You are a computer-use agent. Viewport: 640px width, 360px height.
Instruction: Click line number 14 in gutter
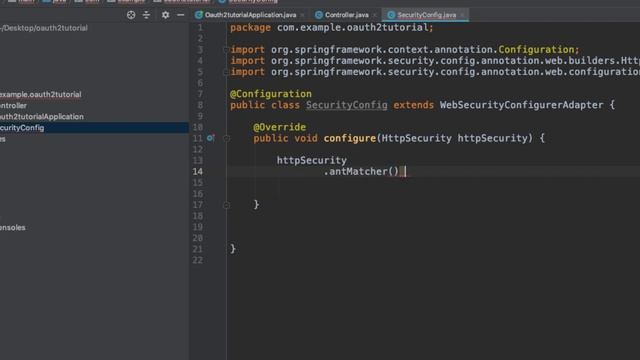tap(198, 171)
